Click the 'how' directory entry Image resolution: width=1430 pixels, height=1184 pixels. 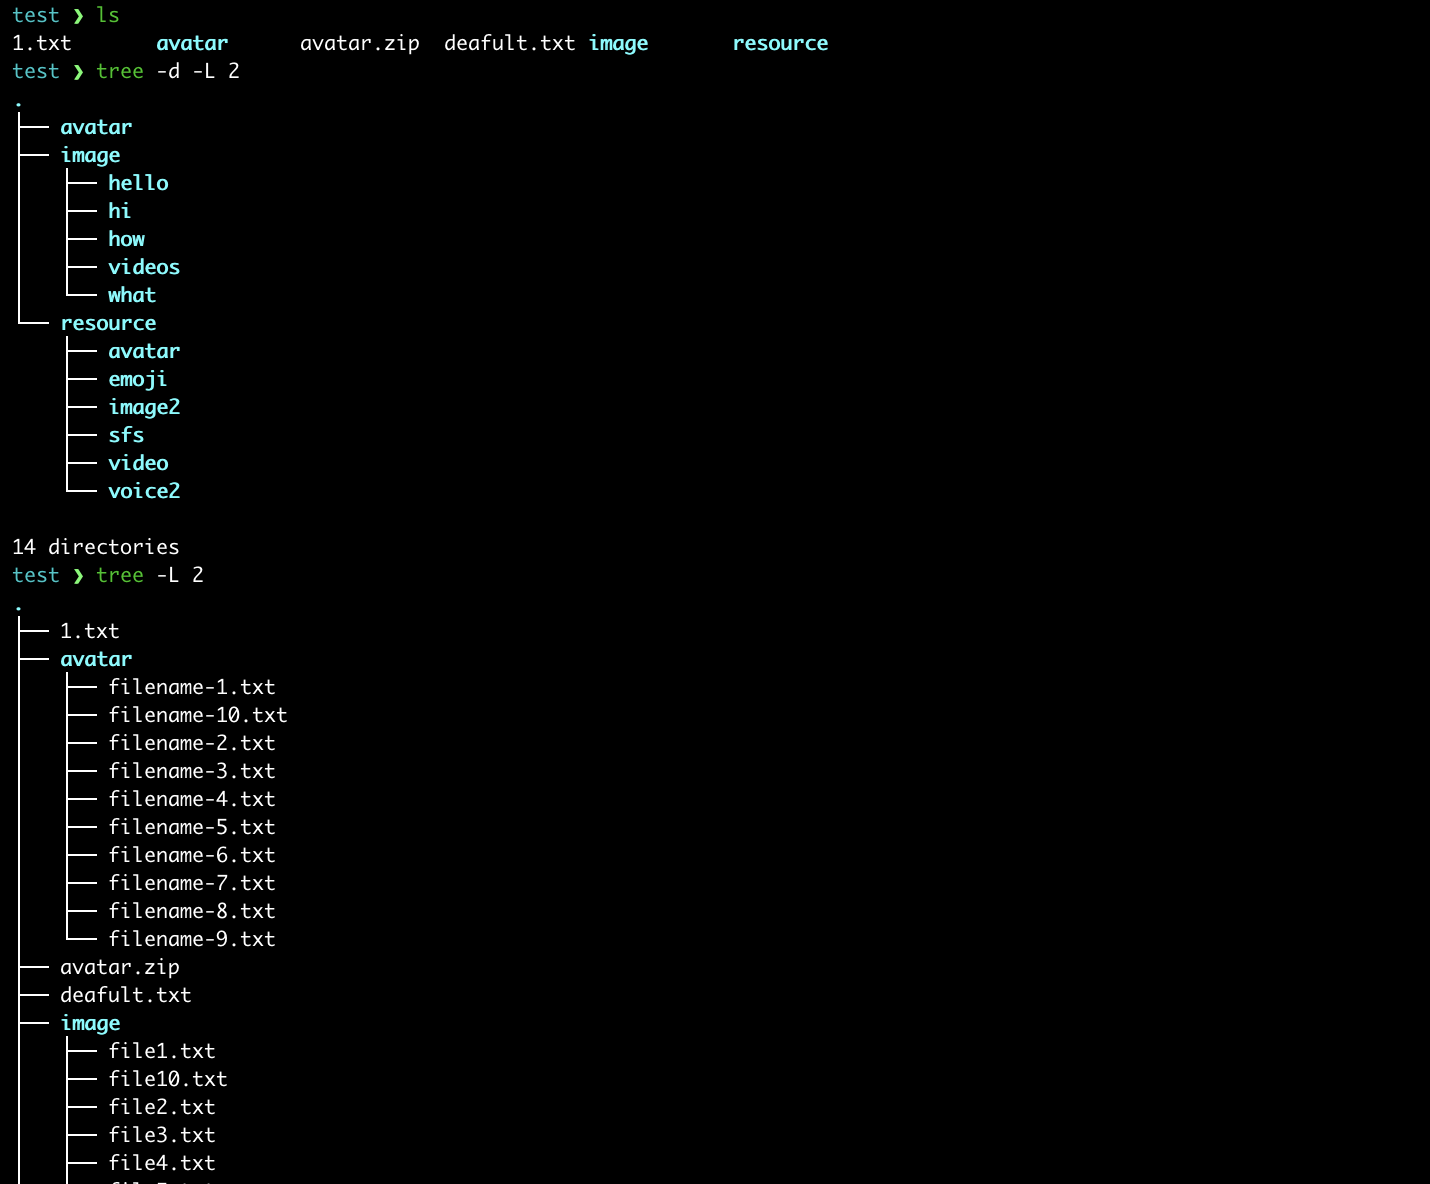click(x=126, y=239)
